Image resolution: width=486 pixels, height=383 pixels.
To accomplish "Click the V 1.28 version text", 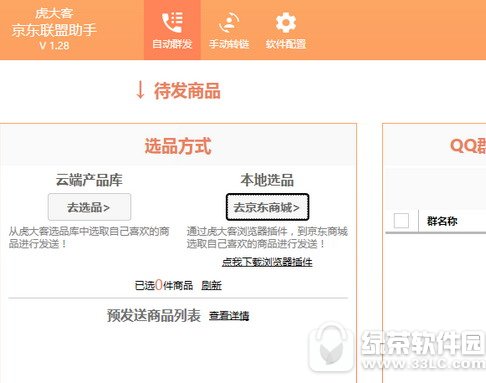I will click(54, 45).
